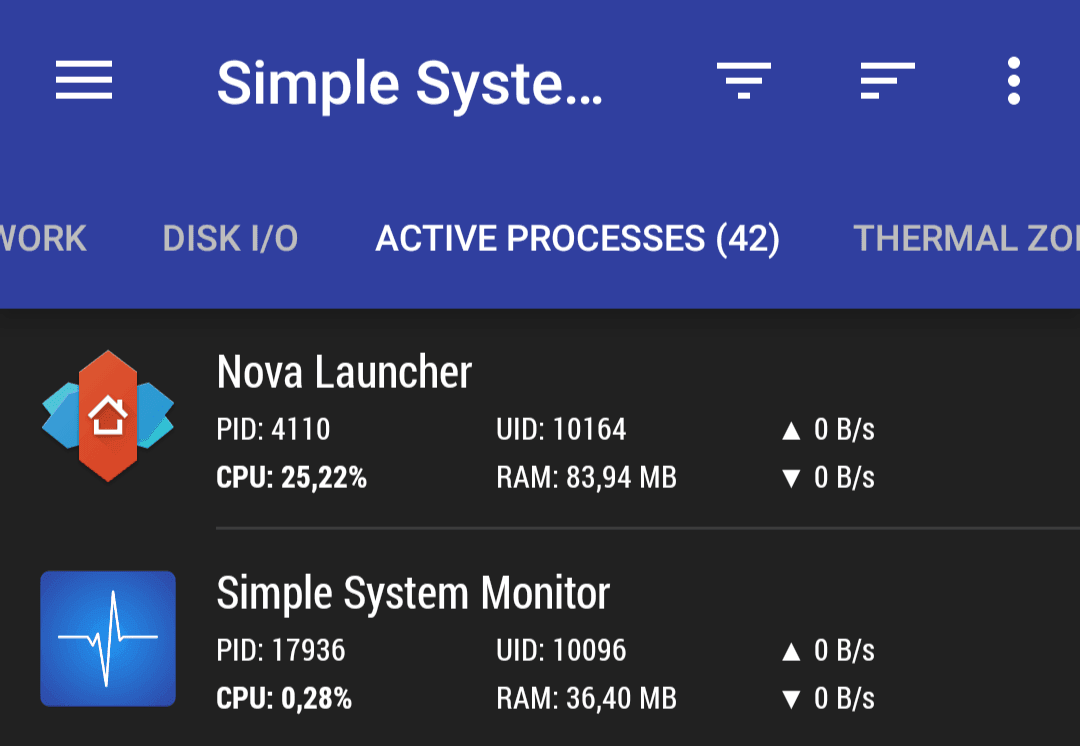The image size is (1080, 746).
Task: Tap Nova Launcher download rate arrow
Action: [791, 478]
